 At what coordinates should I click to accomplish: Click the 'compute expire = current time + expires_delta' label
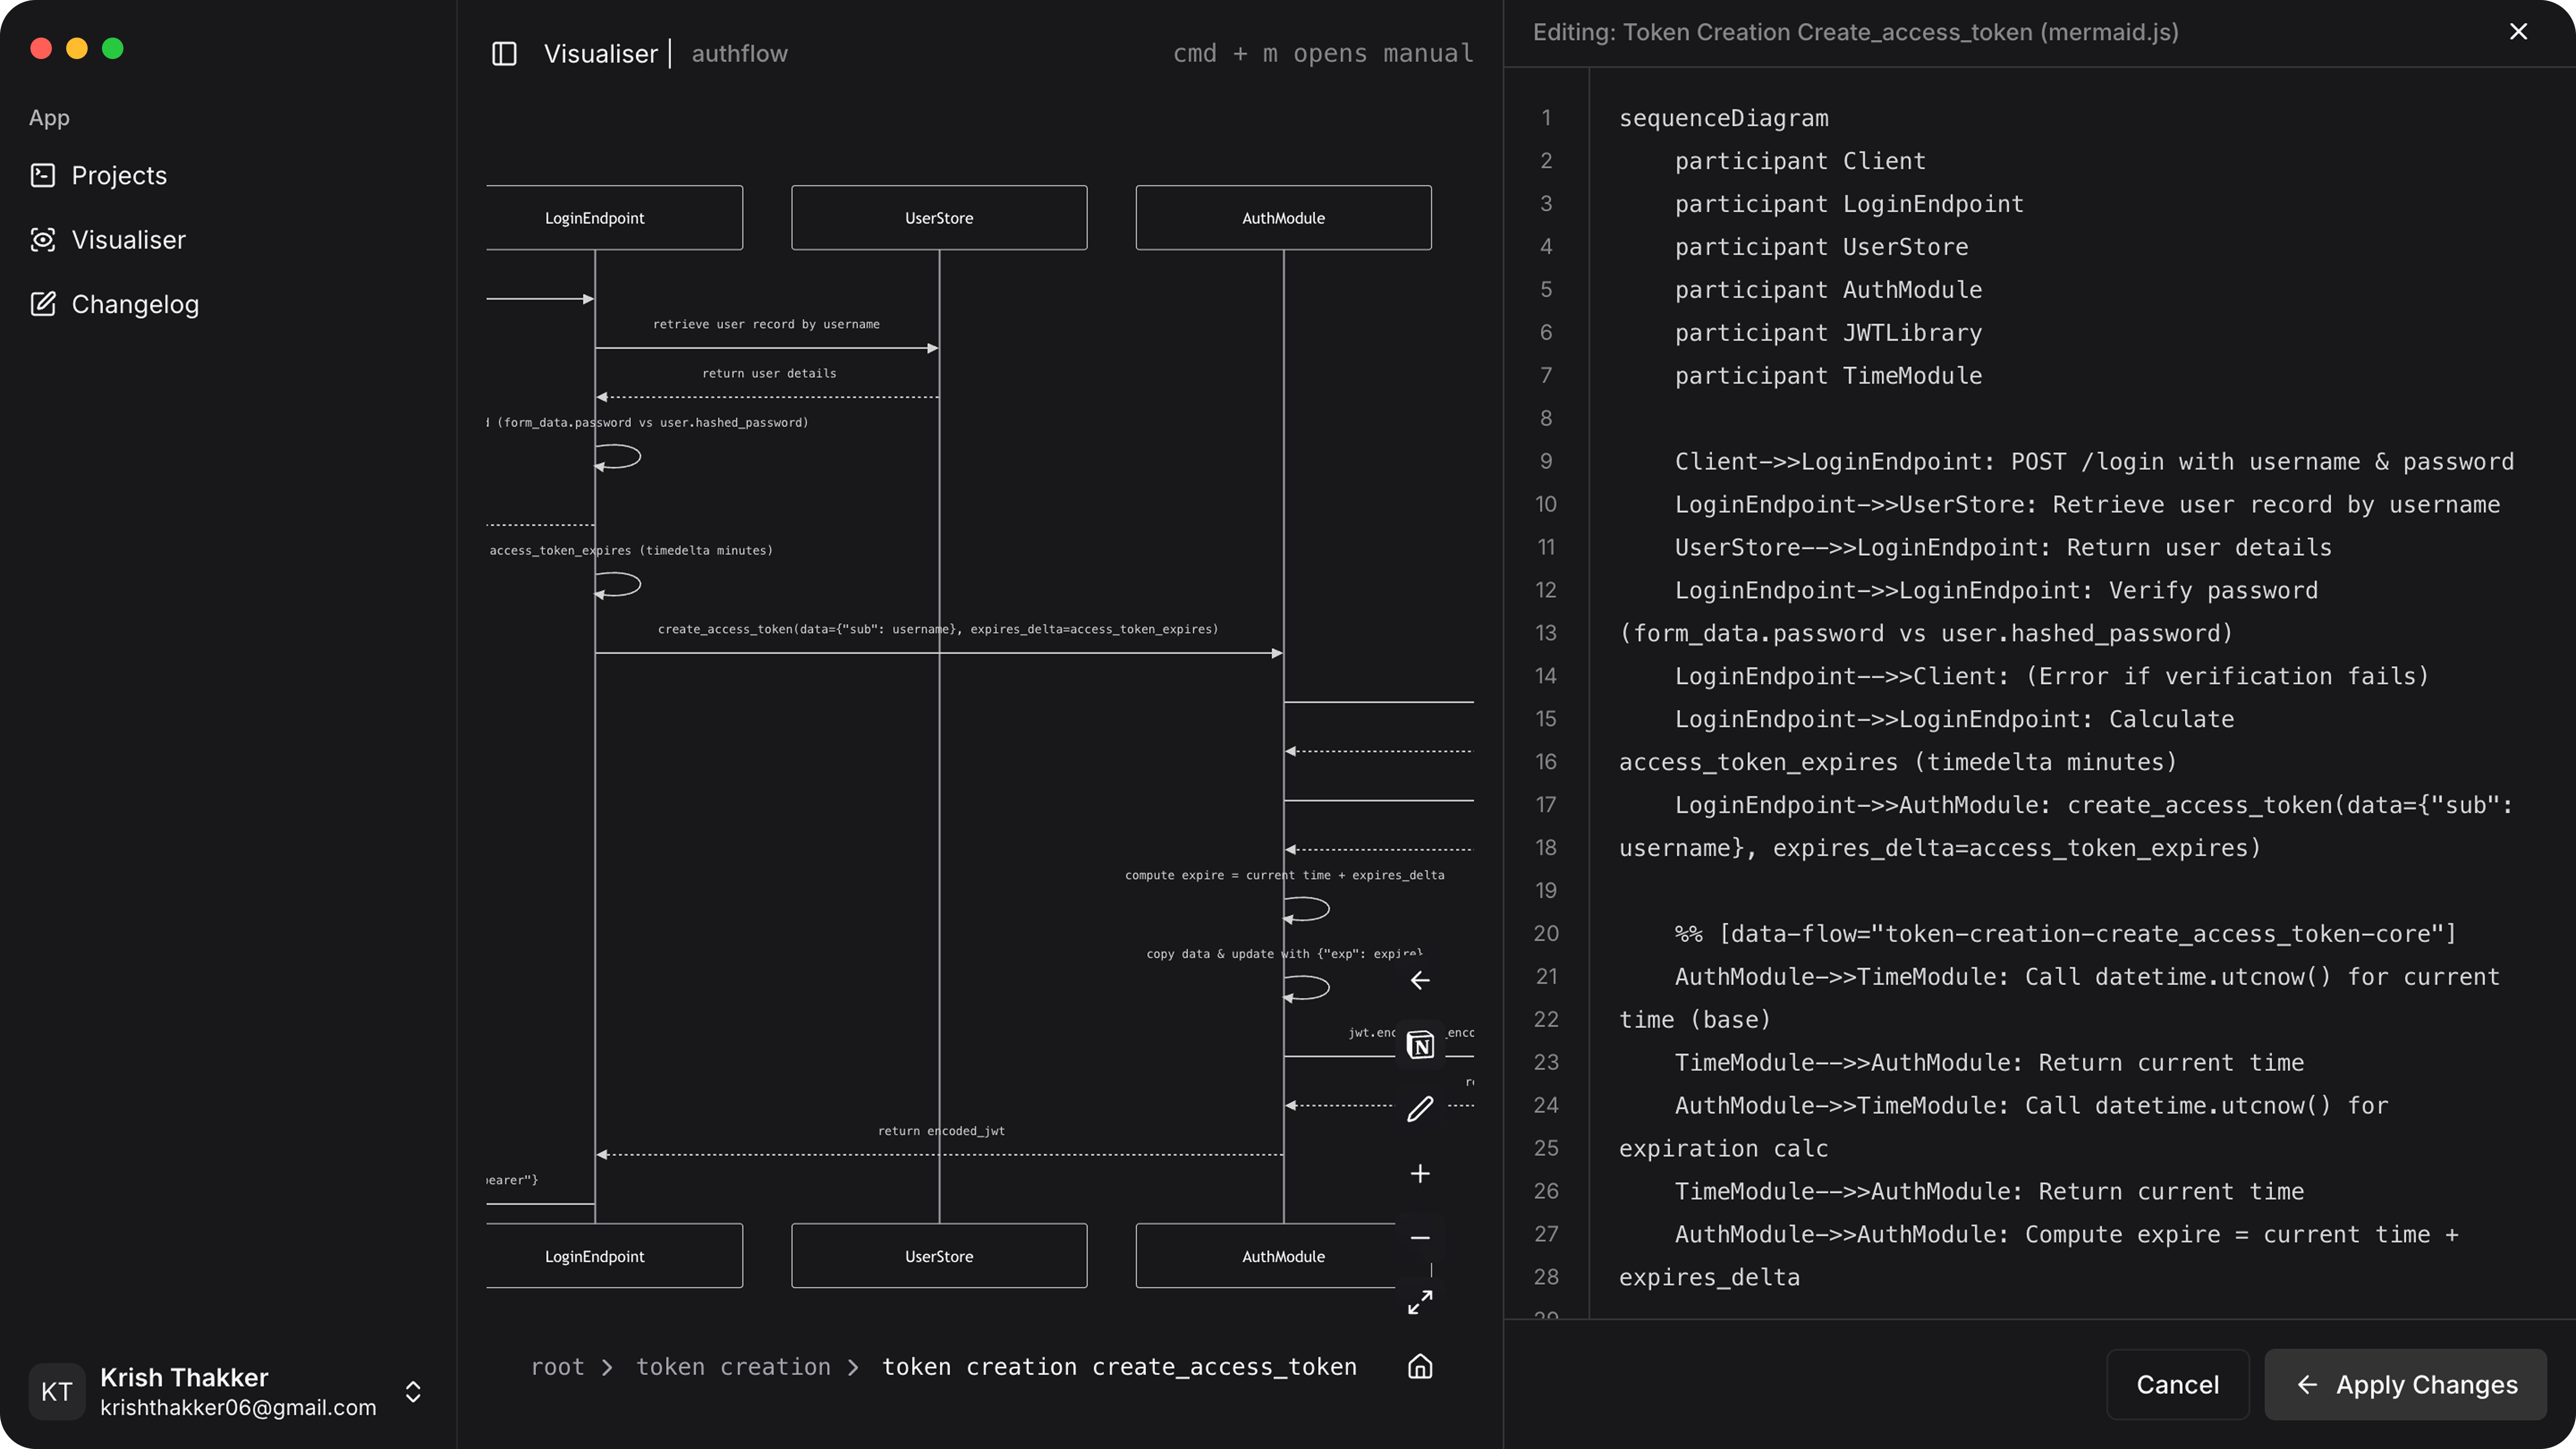[x=1284, y=875]
